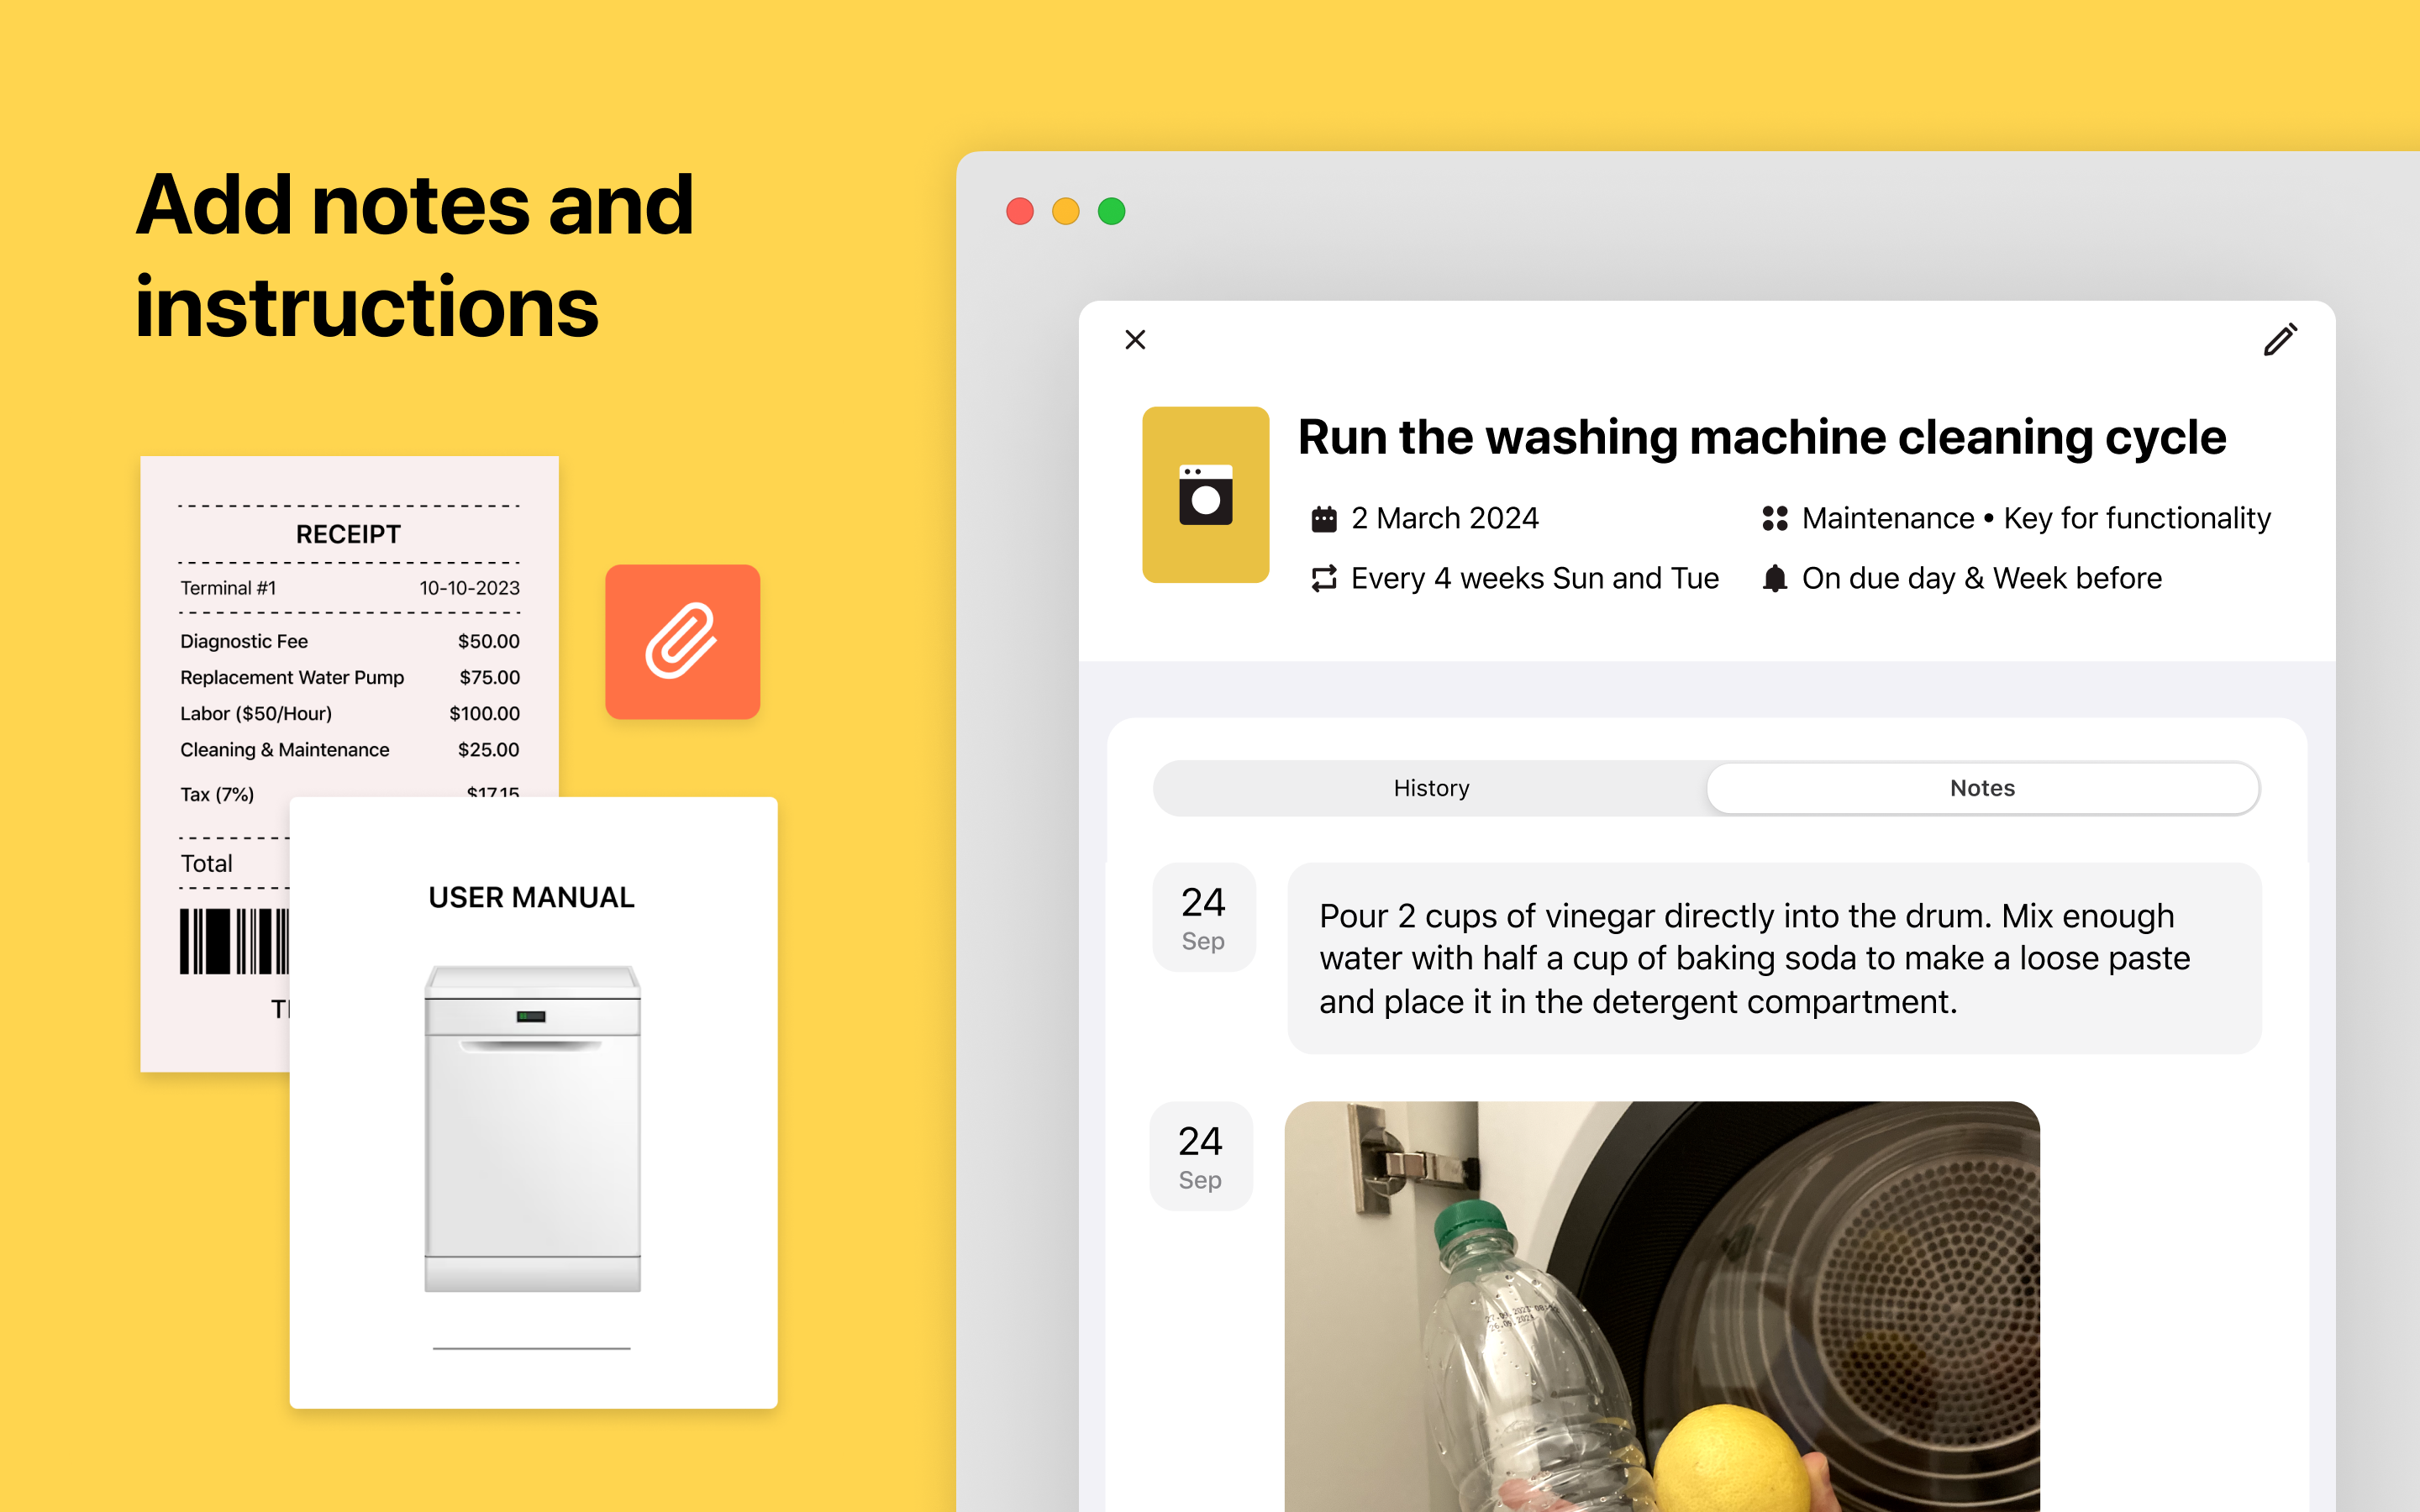Click the repeat icon beside Every 4 weeks
The image size is (2420, 1512).
pyautogui.click(x=1324, y=578)
